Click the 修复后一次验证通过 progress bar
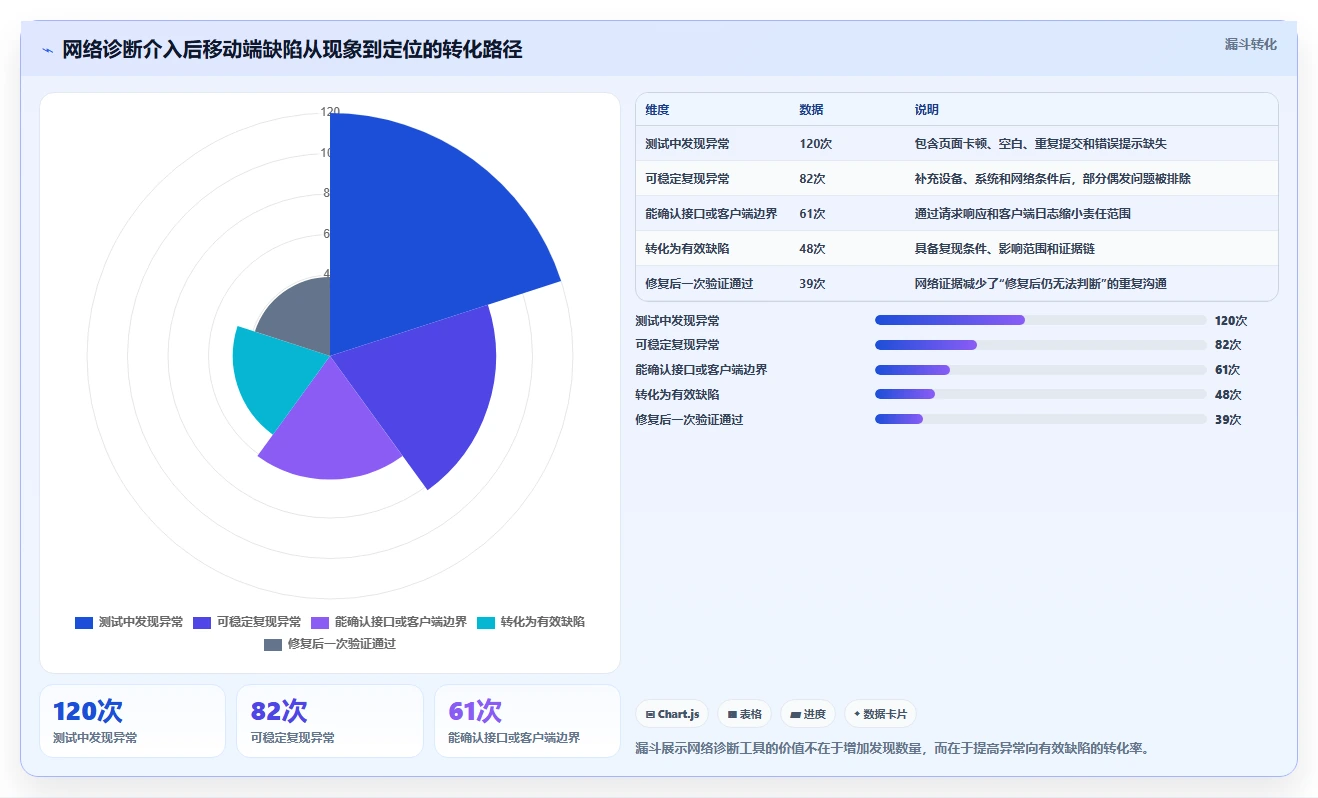This screenshot has height=798, width=1318. pyautogui.click(x=1041, y=420)
